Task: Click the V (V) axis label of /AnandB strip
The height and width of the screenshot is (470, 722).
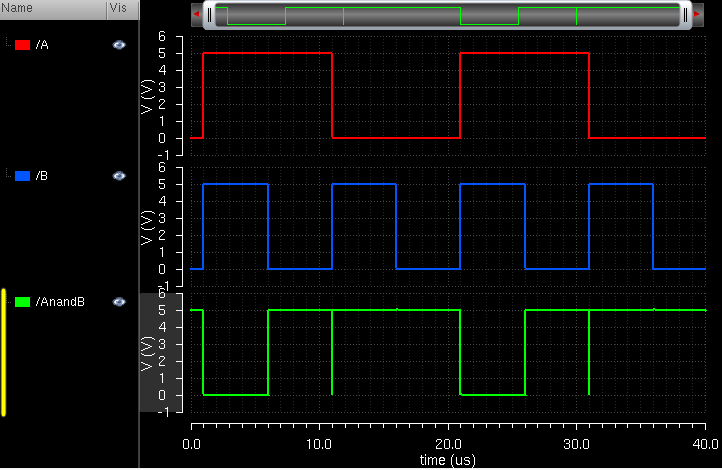Action: click(147, 352)
